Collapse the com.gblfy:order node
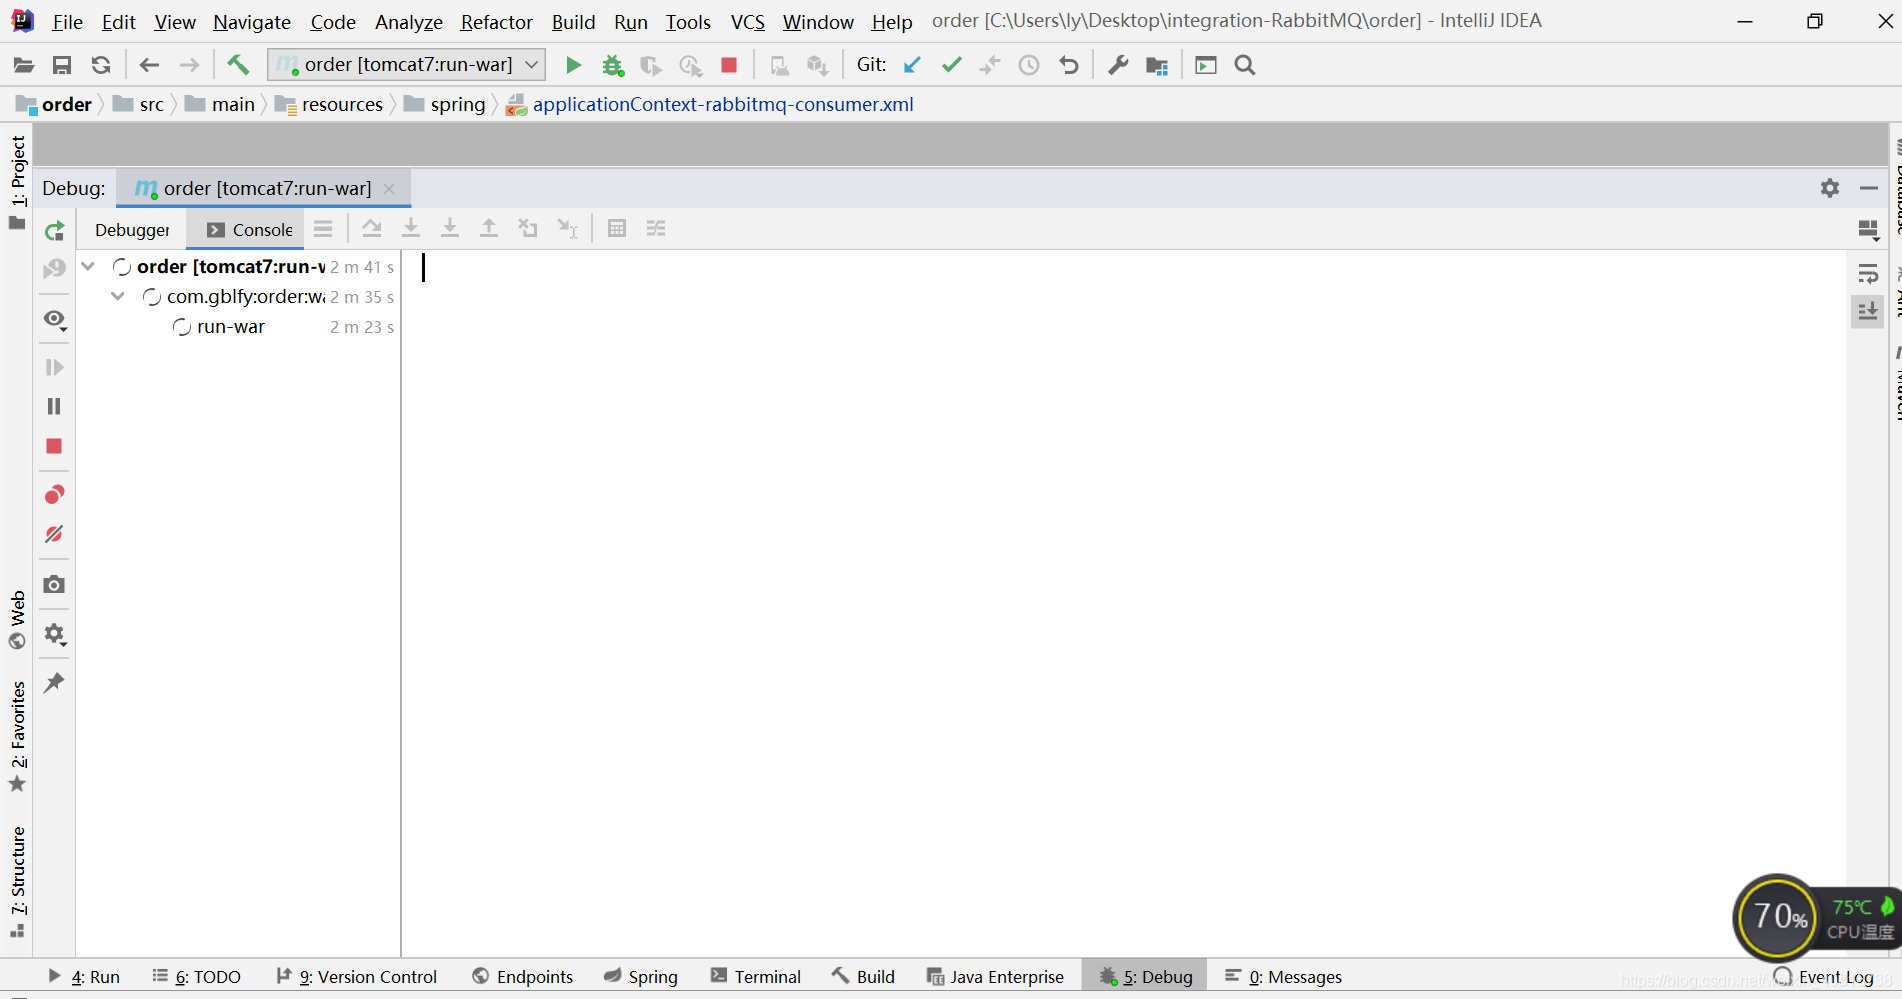Viewport: 1902px width, 999px height. pos(118,296)
